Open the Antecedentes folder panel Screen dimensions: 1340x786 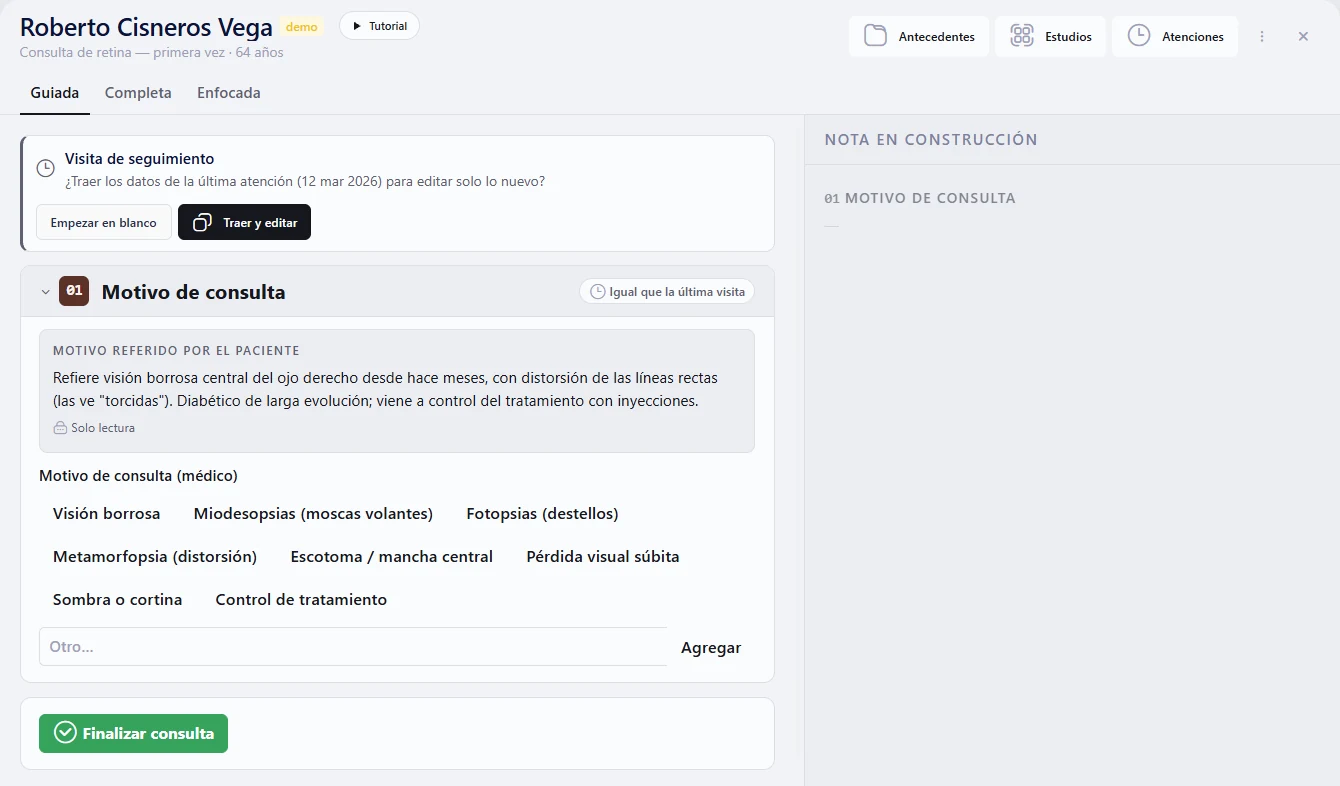(919, 37)
